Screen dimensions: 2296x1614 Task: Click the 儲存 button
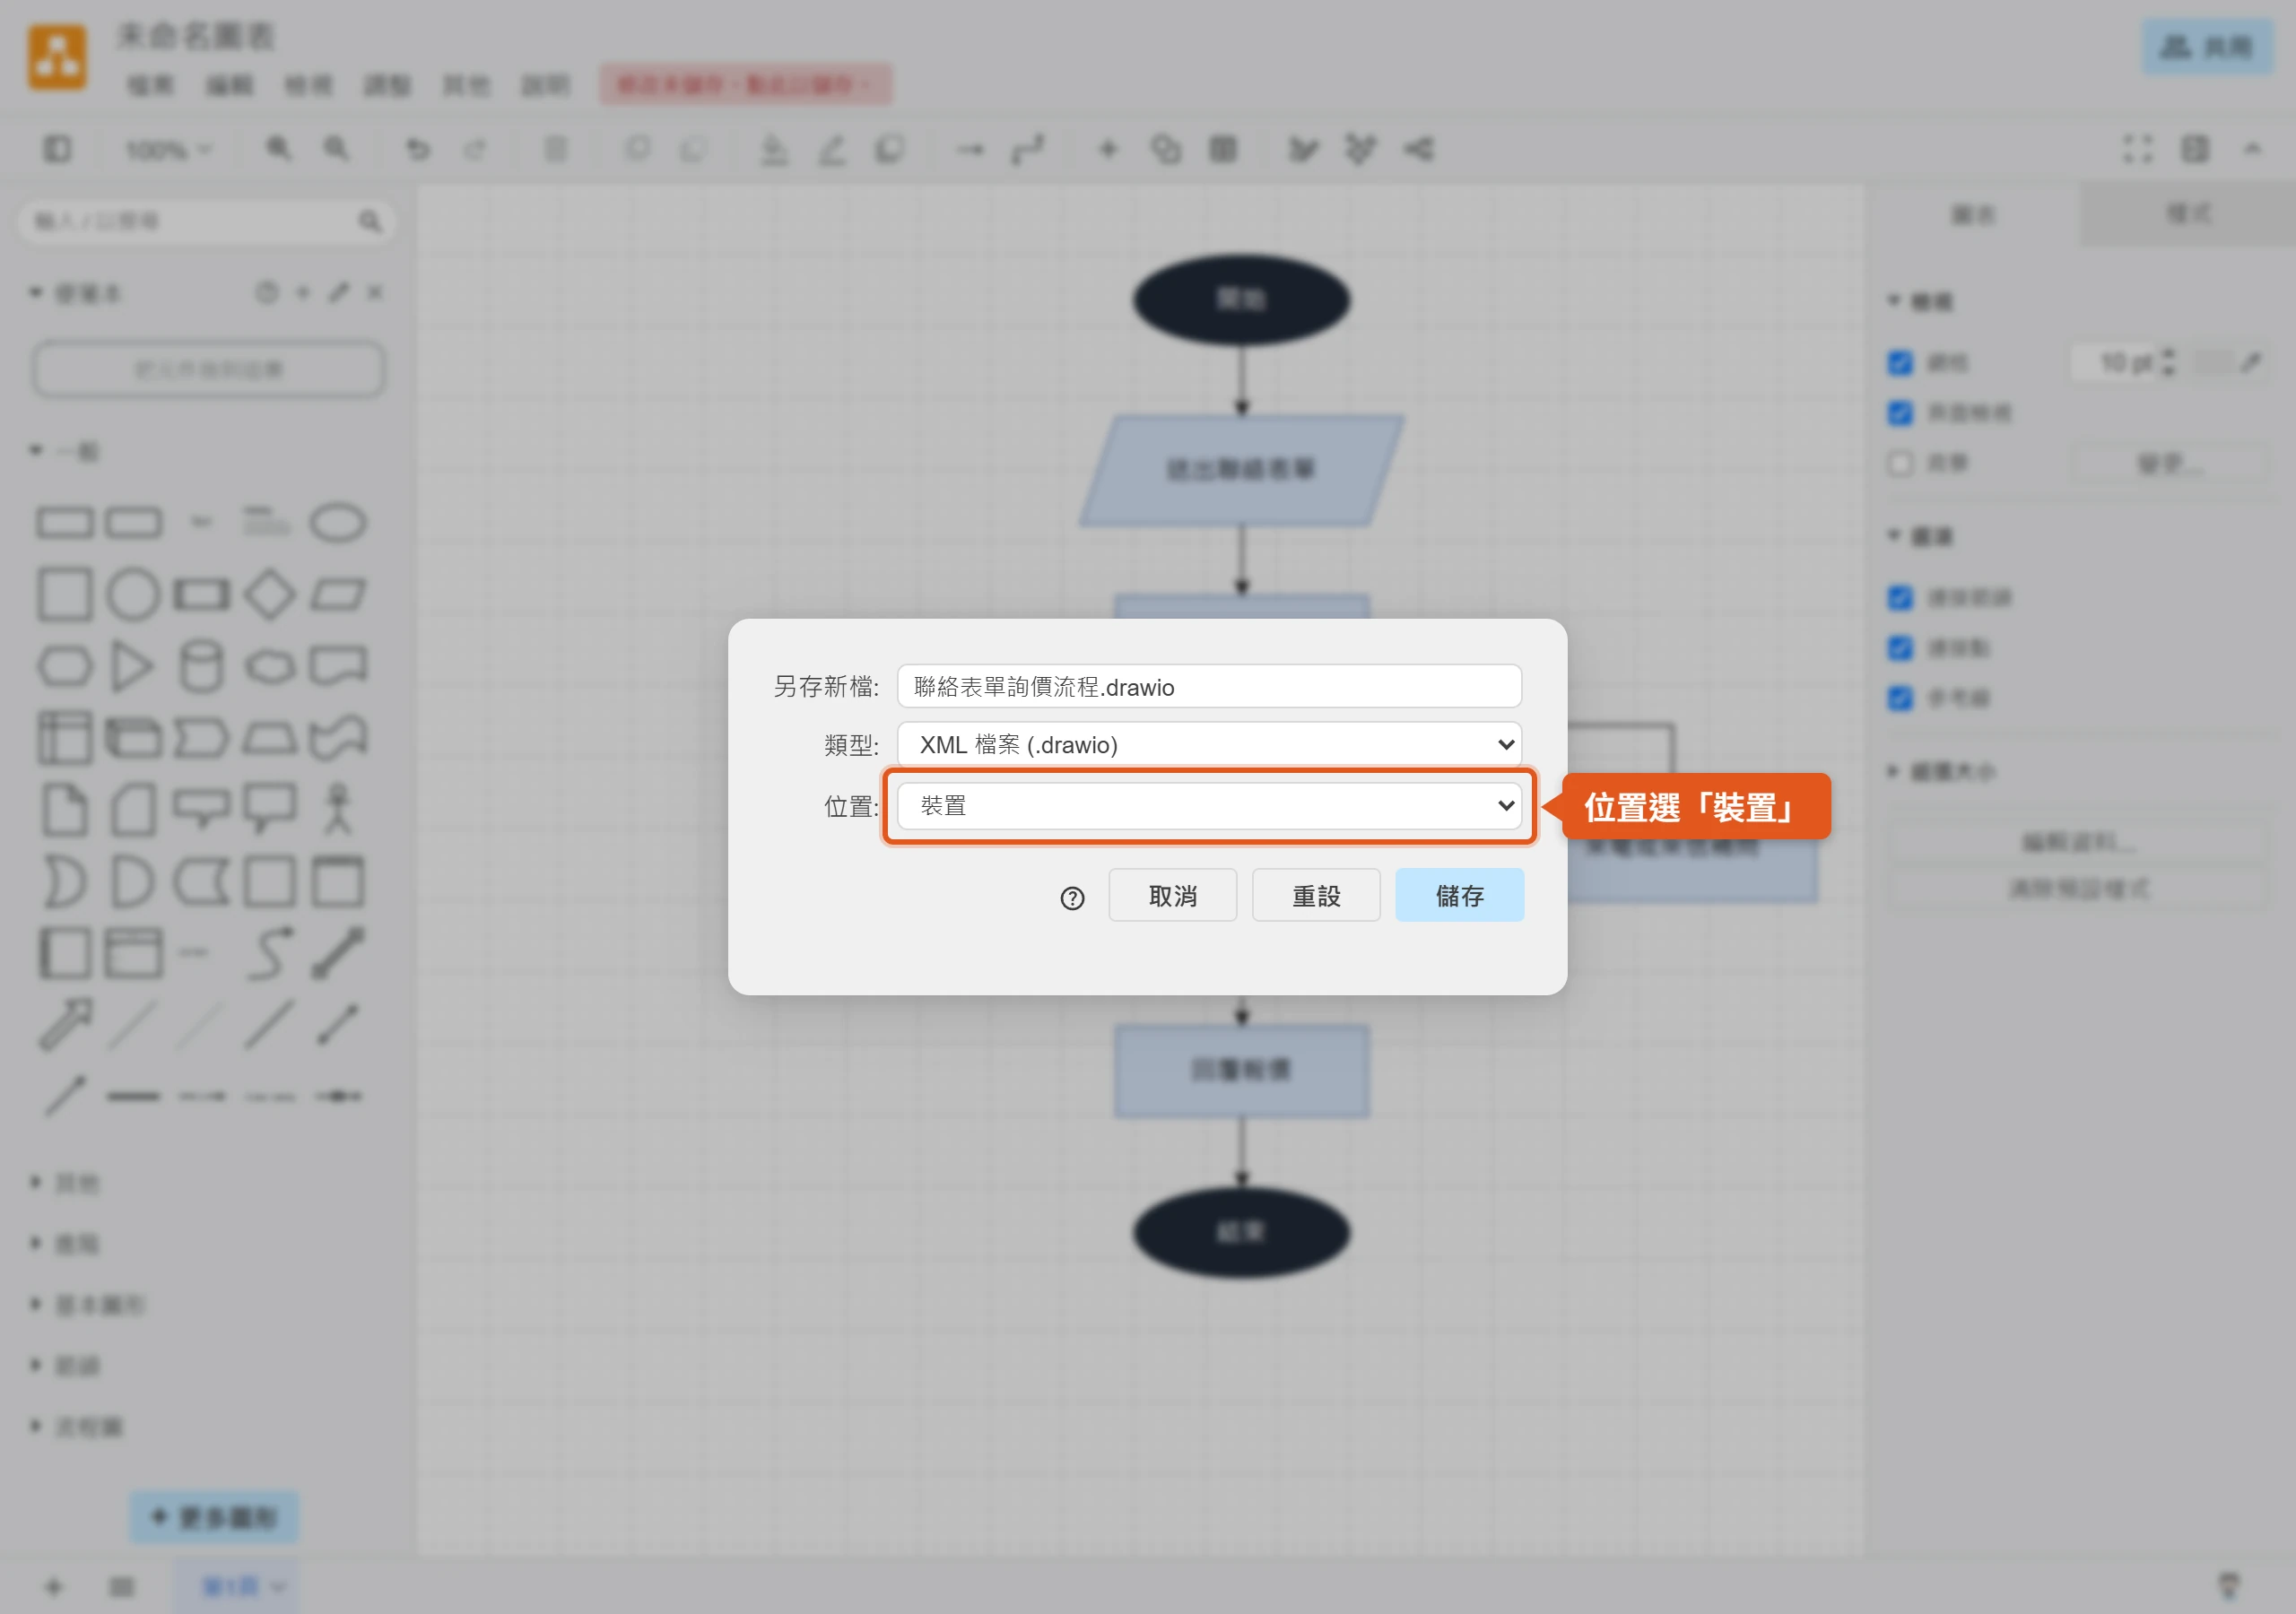click(1459, 895)
